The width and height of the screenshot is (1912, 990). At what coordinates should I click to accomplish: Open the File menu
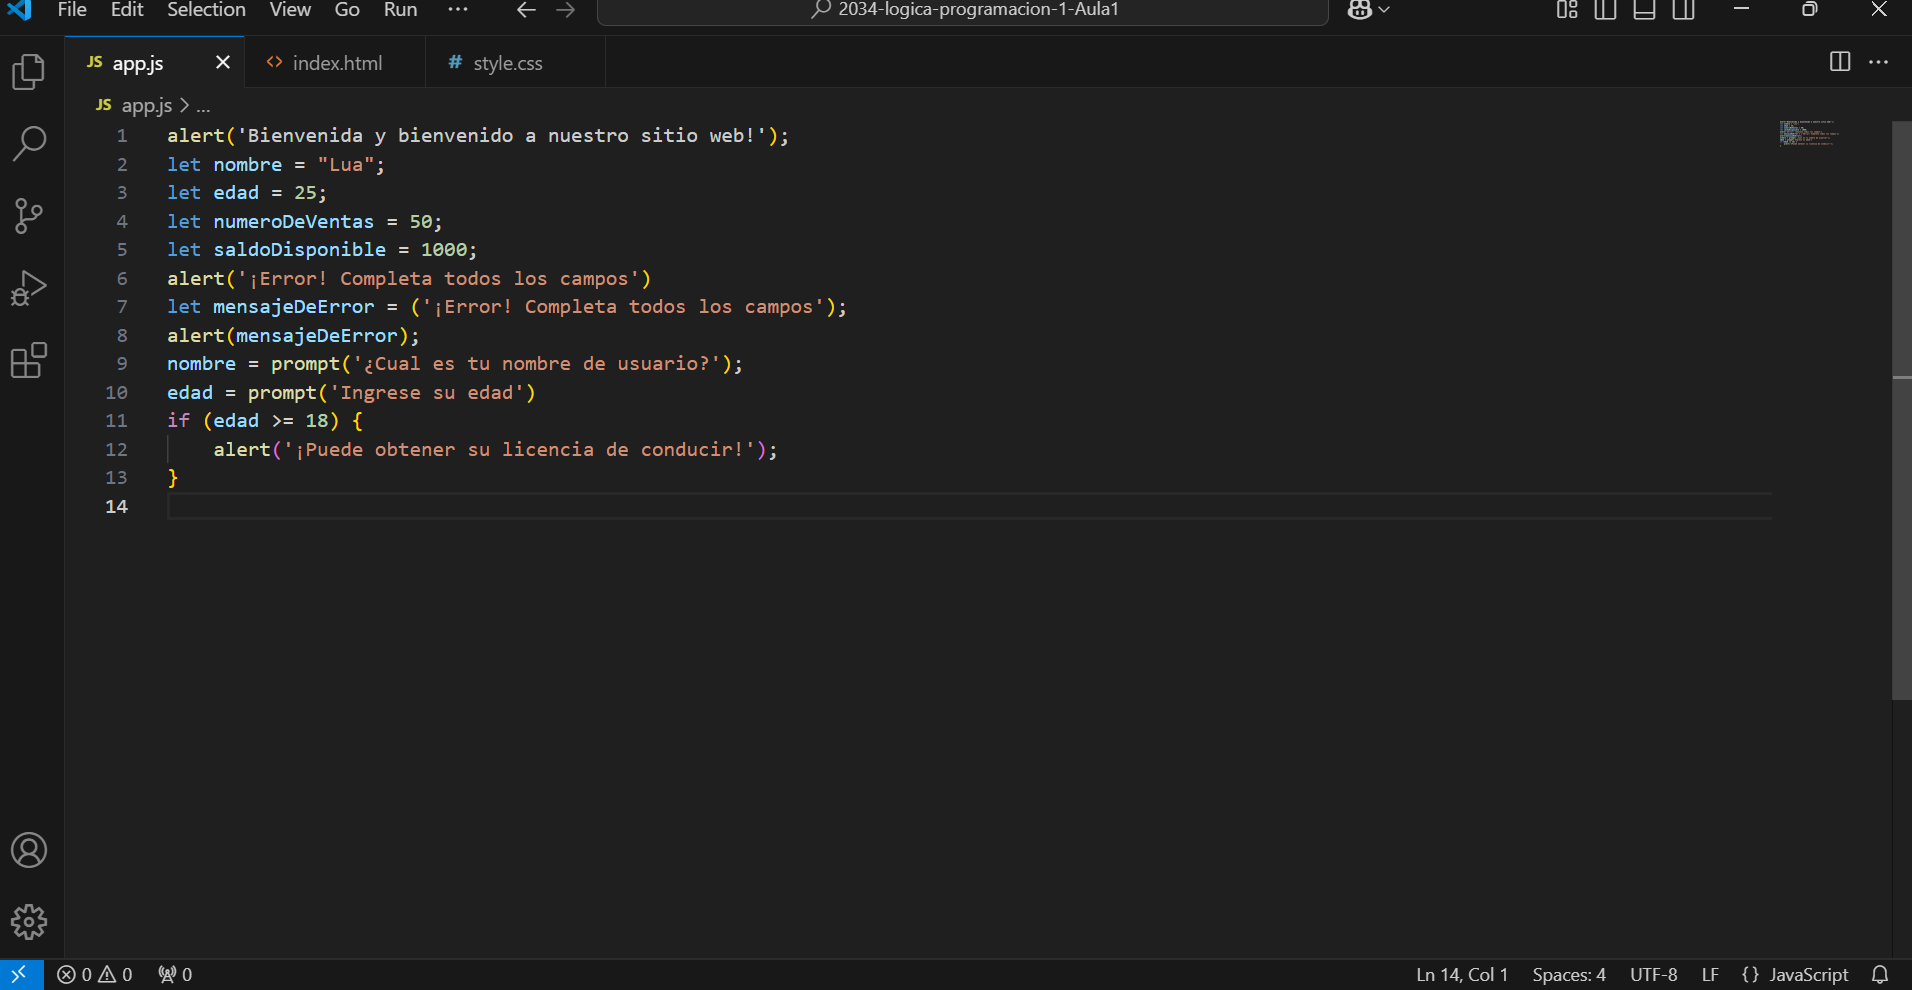click(x=72, y=10)
